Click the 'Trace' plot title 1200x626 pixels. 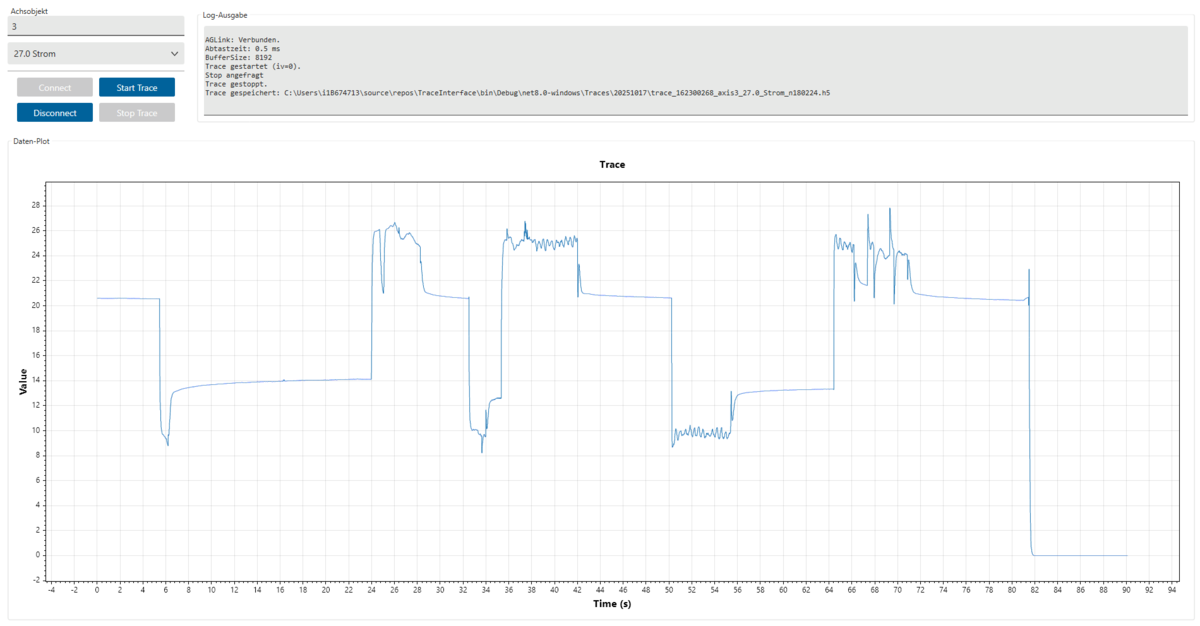(x=612, y=164)
